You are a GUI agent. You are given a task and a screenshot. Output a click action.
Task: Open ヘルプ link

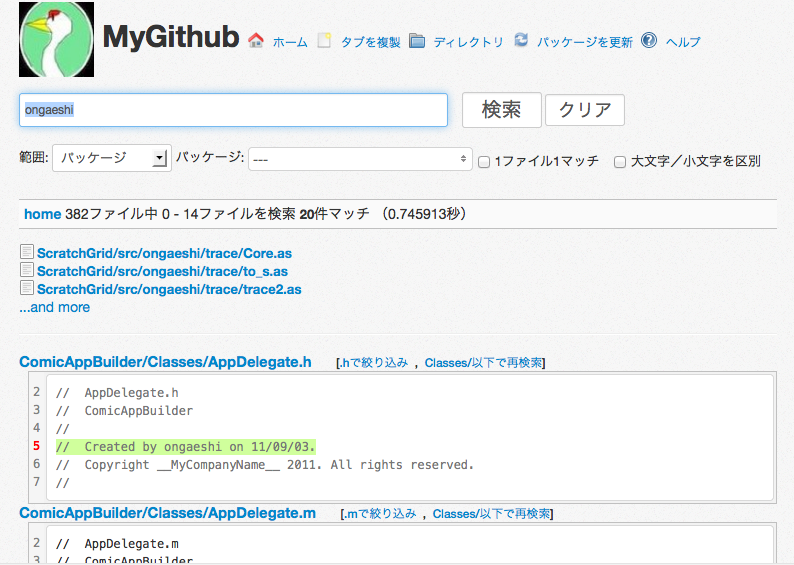(683, 42)
